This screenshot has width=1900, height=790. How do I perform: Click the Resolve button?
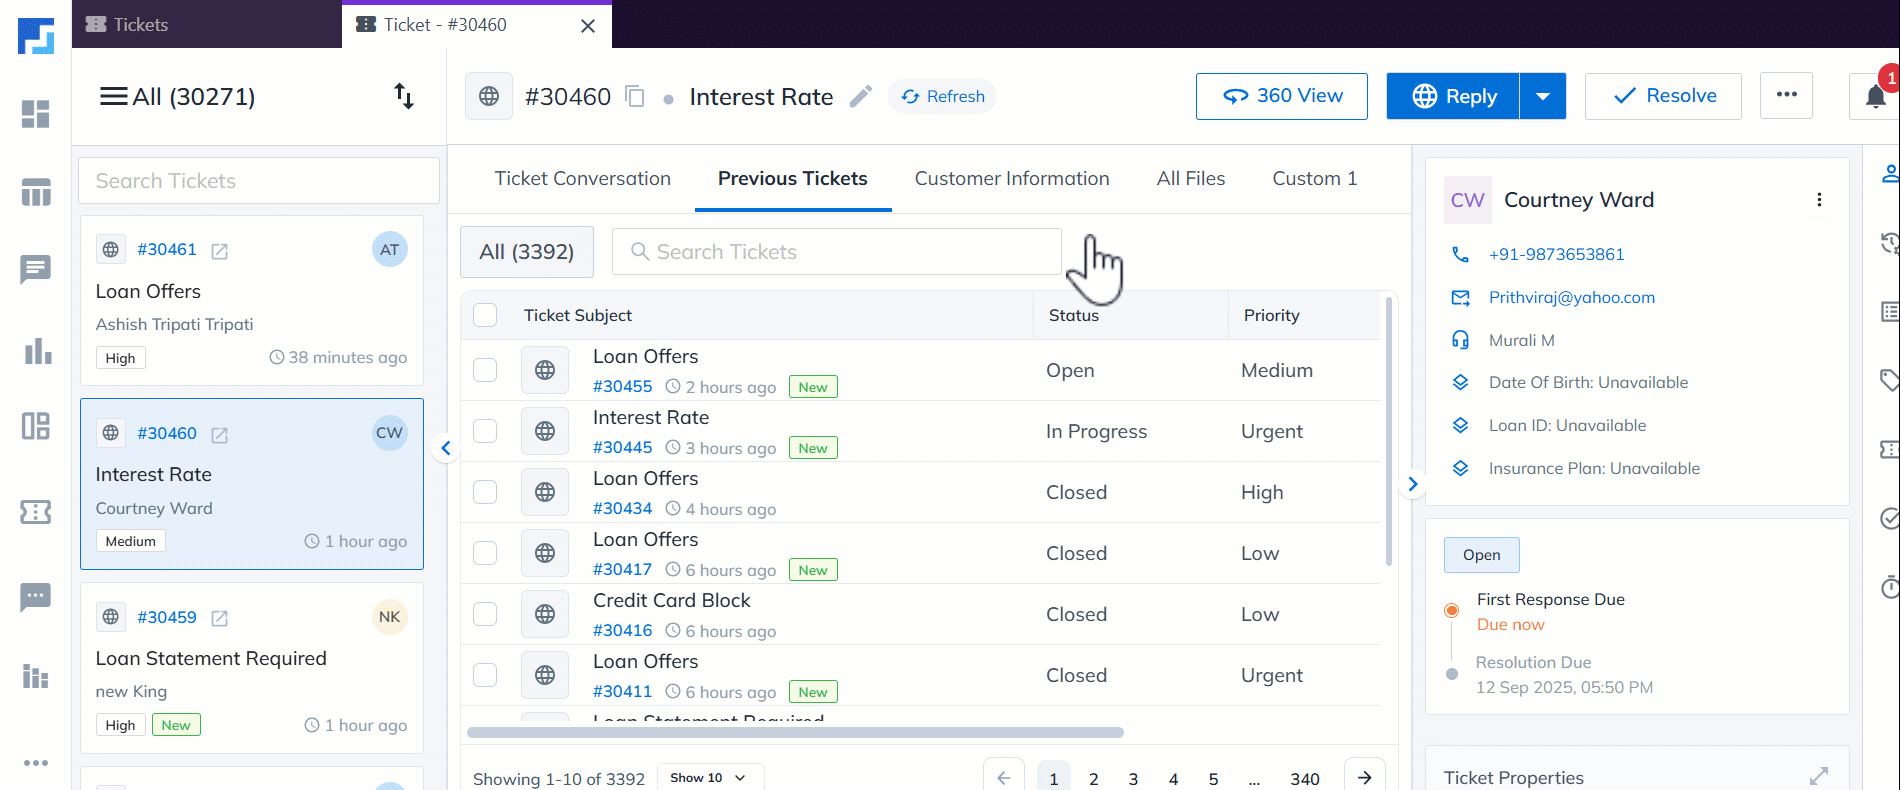tap(1663, 96)
